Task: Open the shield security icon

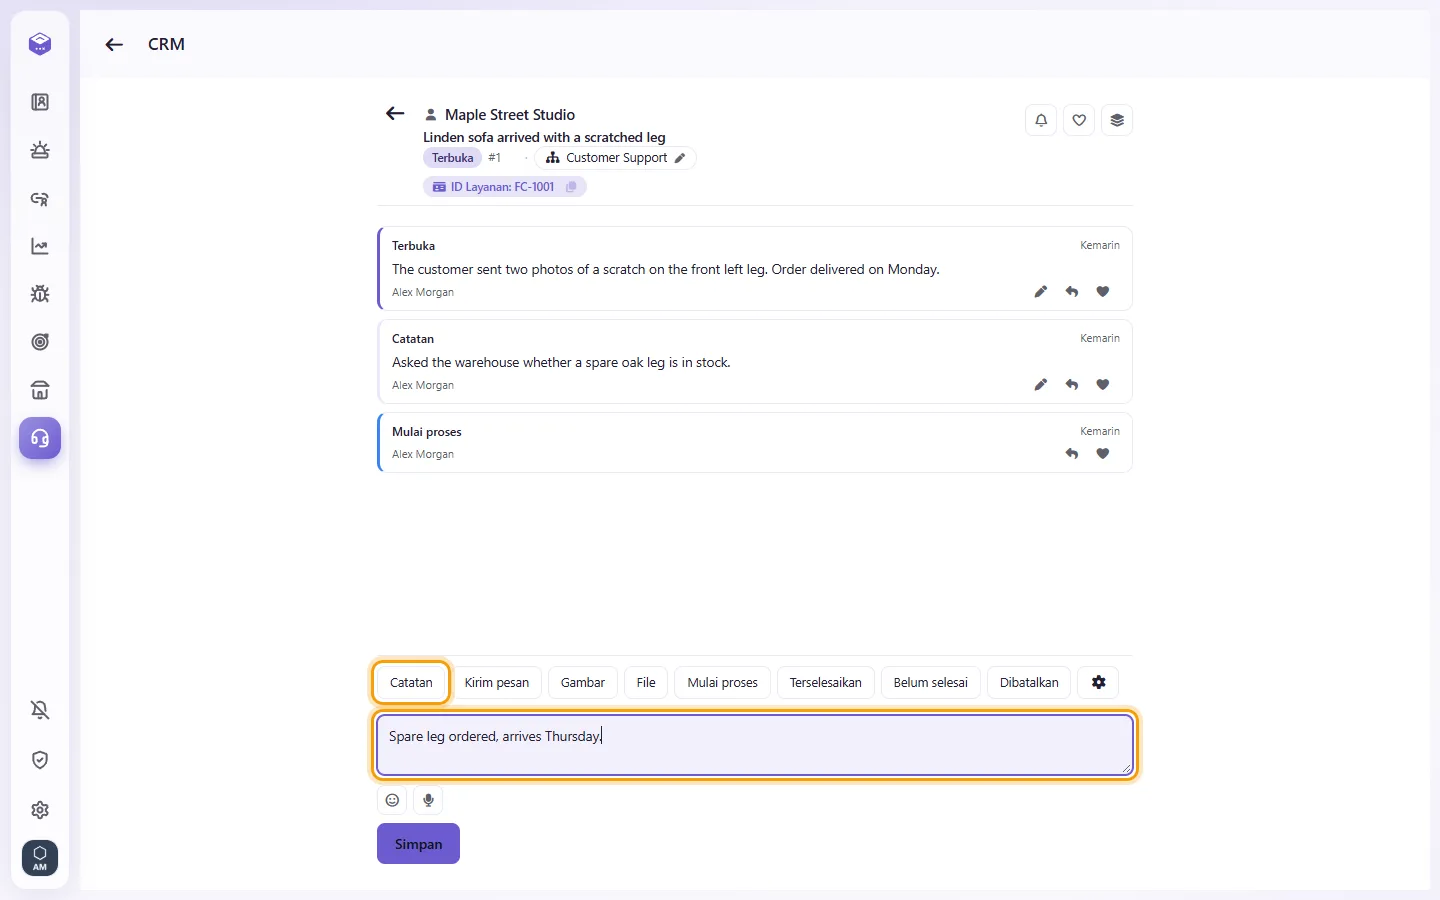Action: [x=40, y=760]
